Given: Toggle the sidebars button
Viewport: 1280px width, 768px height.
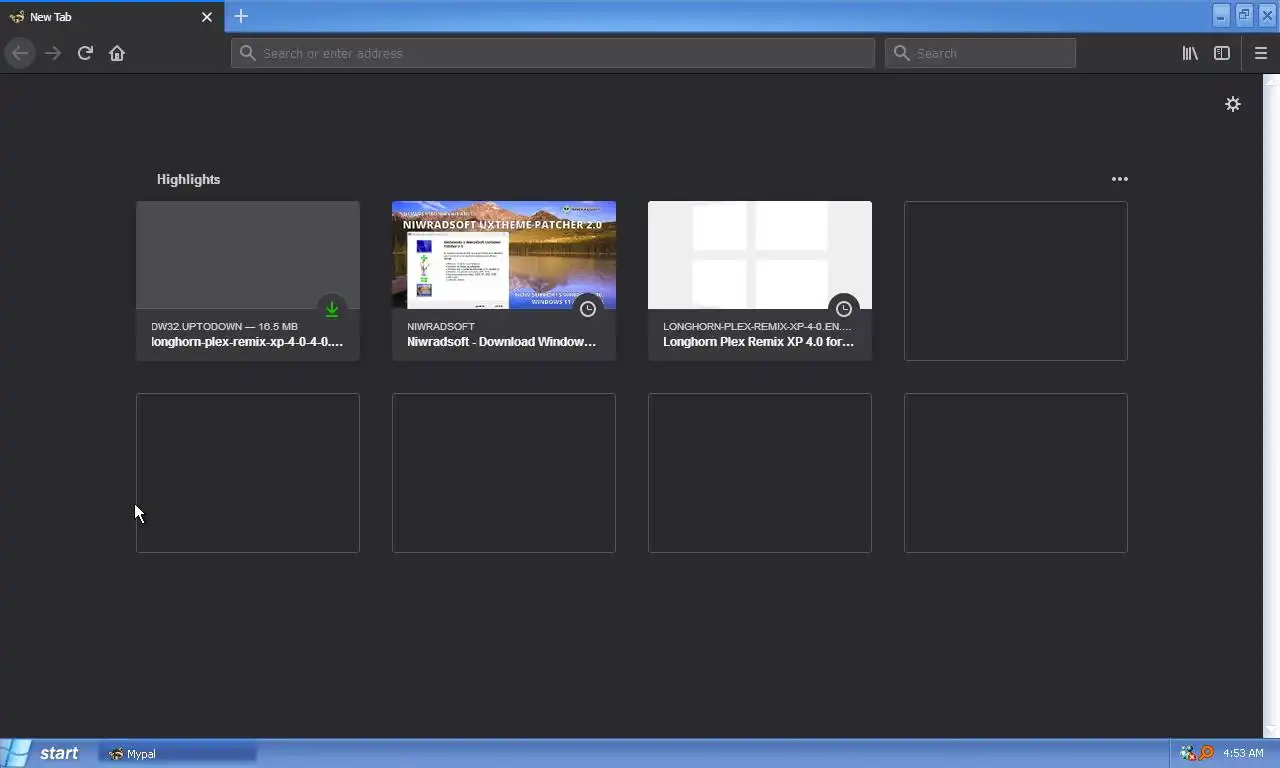Looking at the screenshot, I should (1222, 53).
